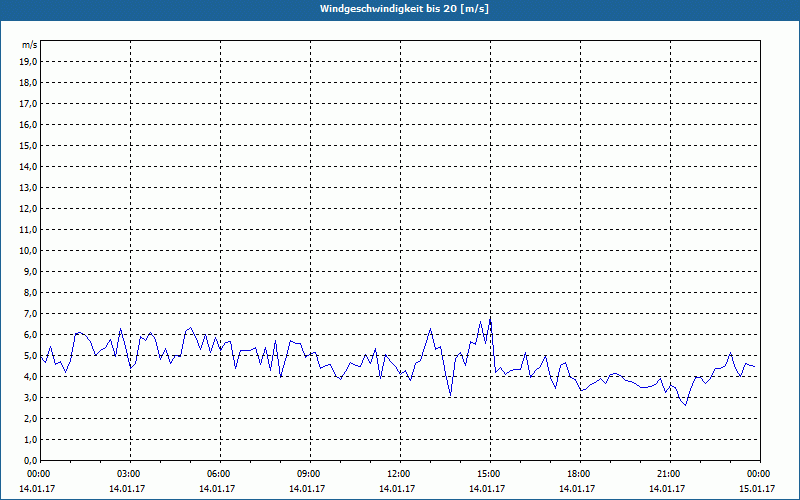Click the '15,0' y-axis value

coord(28,145)
